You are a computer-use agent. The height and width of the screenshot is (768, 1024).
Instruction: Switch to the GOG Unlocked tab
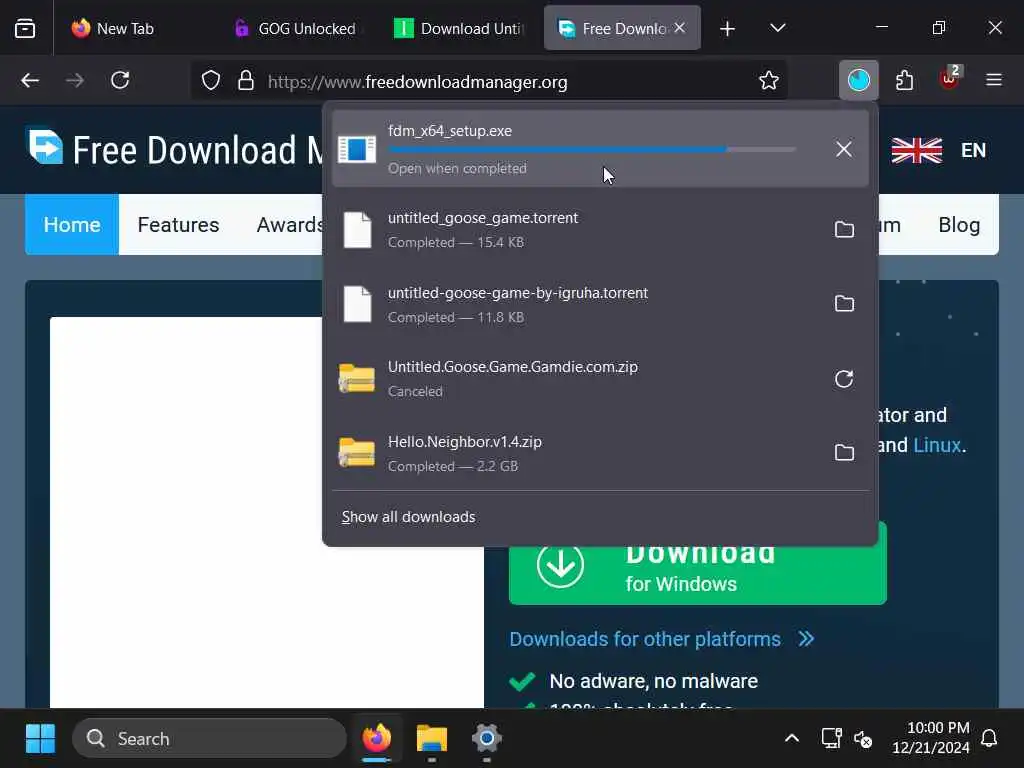pos(298,28)
